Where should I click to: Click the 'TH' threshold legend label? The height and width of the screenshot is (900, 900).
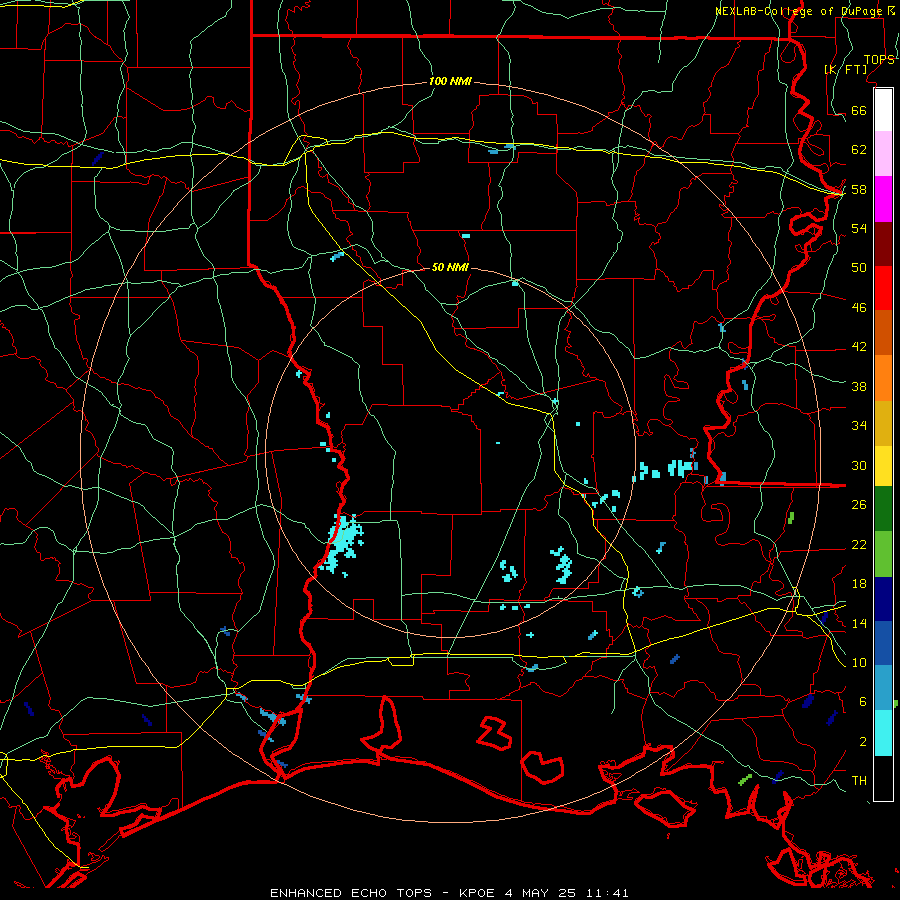point(859,781)
